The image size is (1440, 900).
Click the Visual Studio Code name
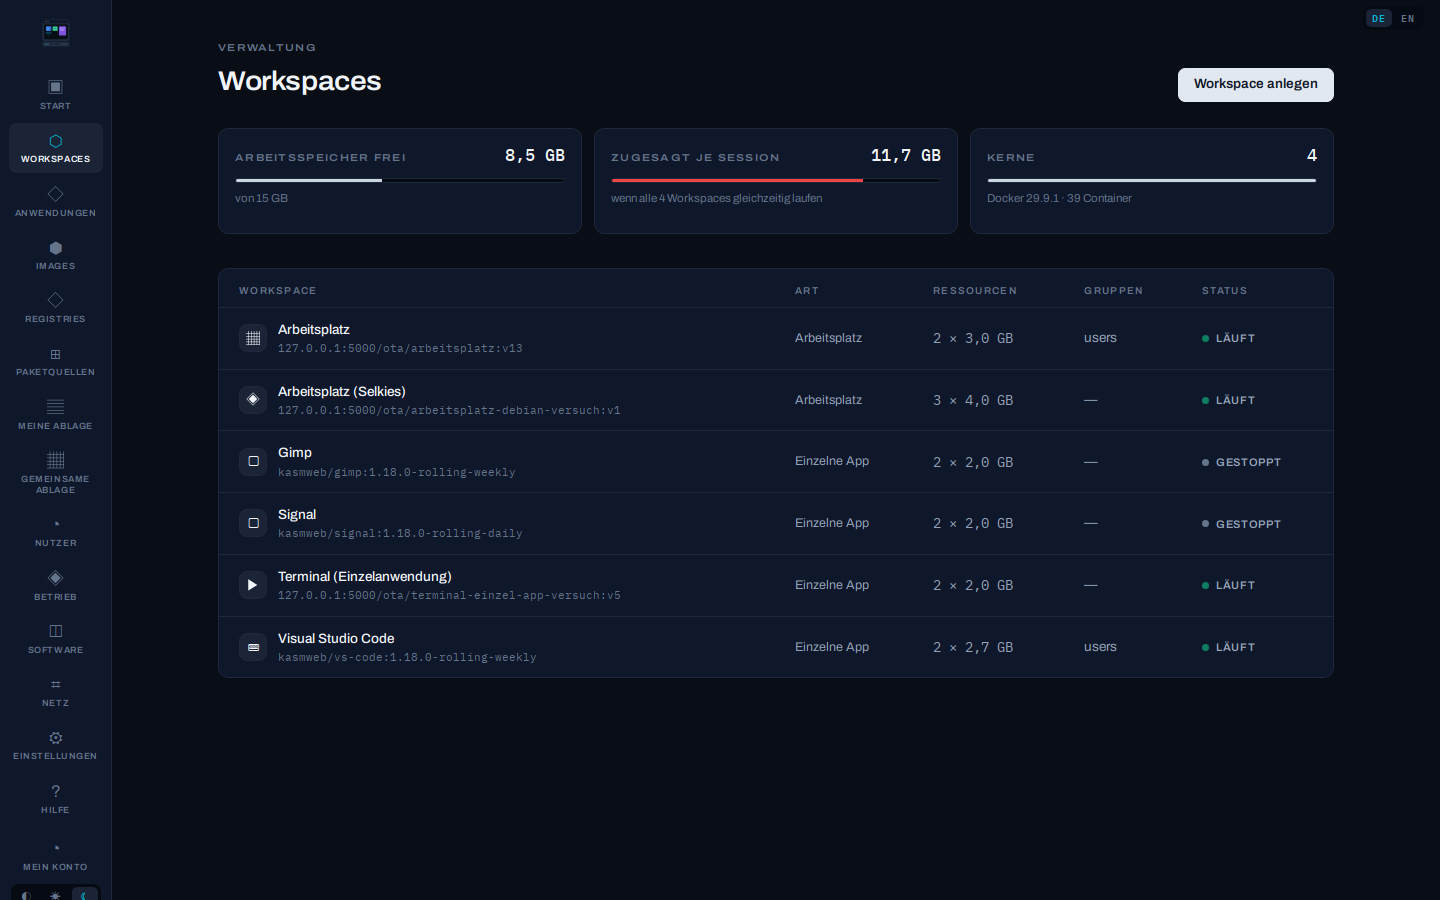click(336, 639)
